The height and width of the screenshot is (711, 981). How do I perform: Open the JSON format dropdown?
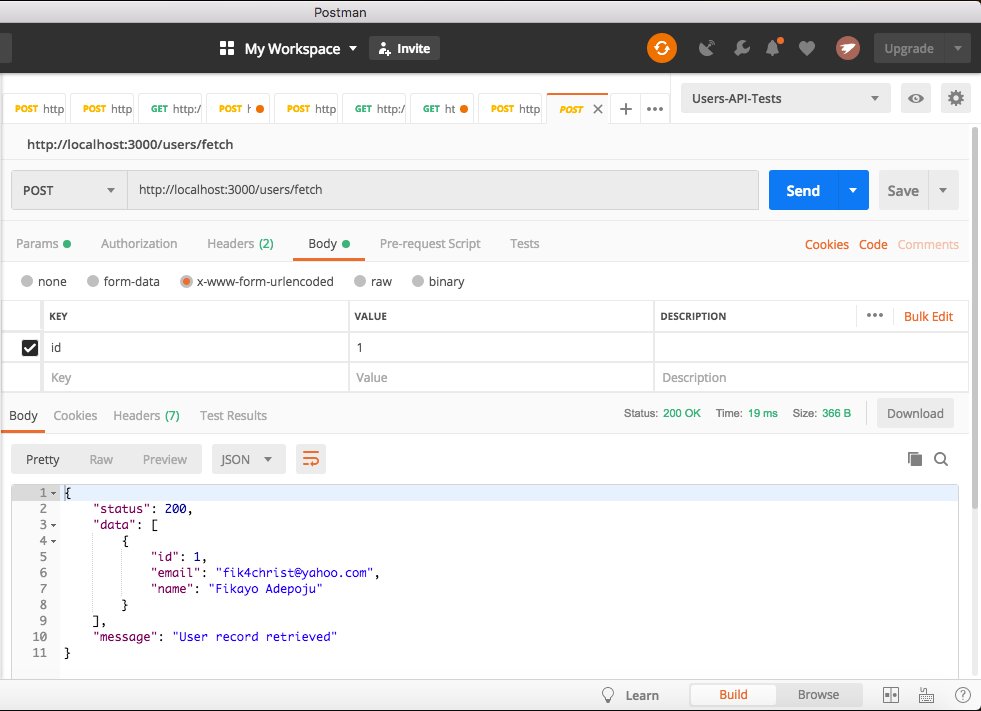point(248,459)
